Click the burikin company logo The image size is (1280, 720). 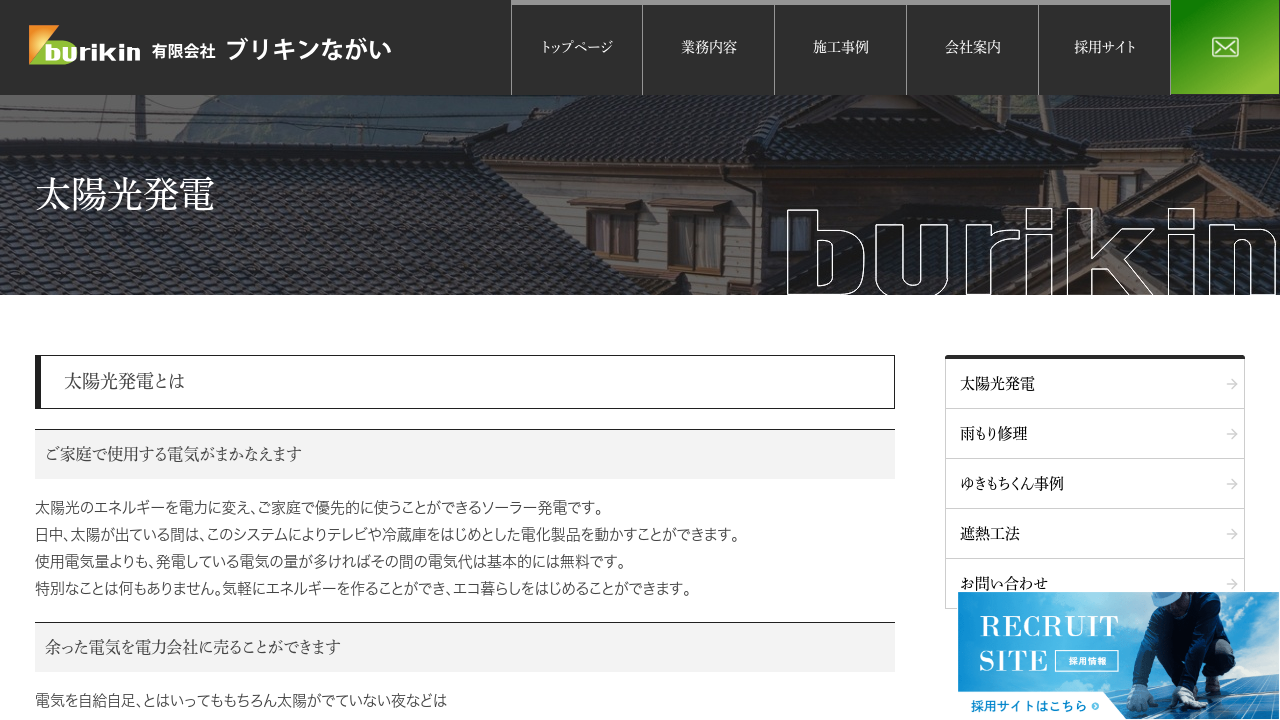85,46
